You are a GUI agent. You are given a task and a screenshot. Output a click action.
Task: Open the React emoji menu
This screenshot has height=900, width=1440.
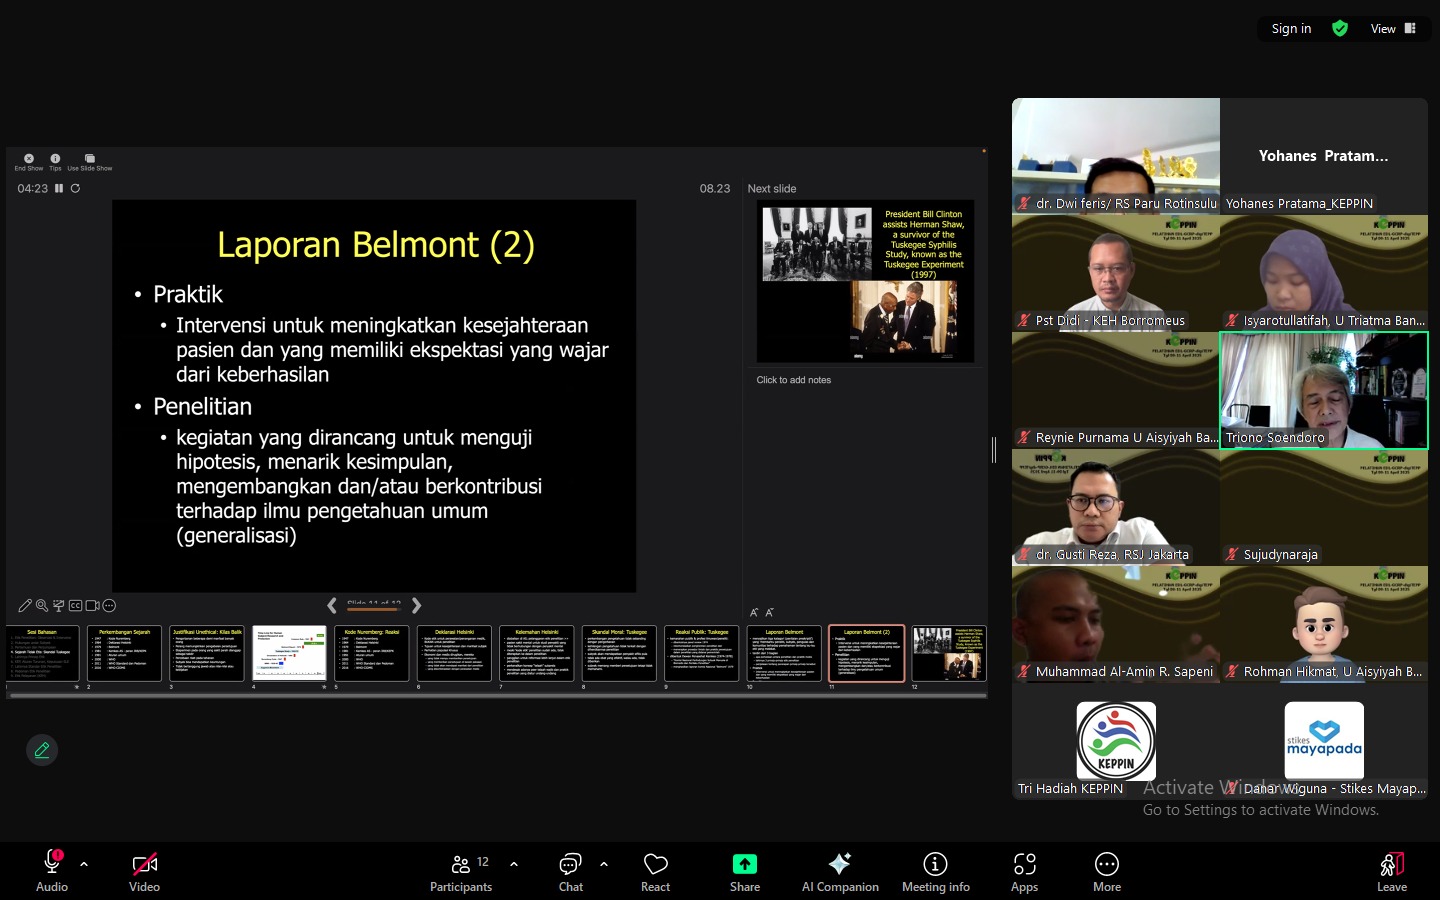656,870
